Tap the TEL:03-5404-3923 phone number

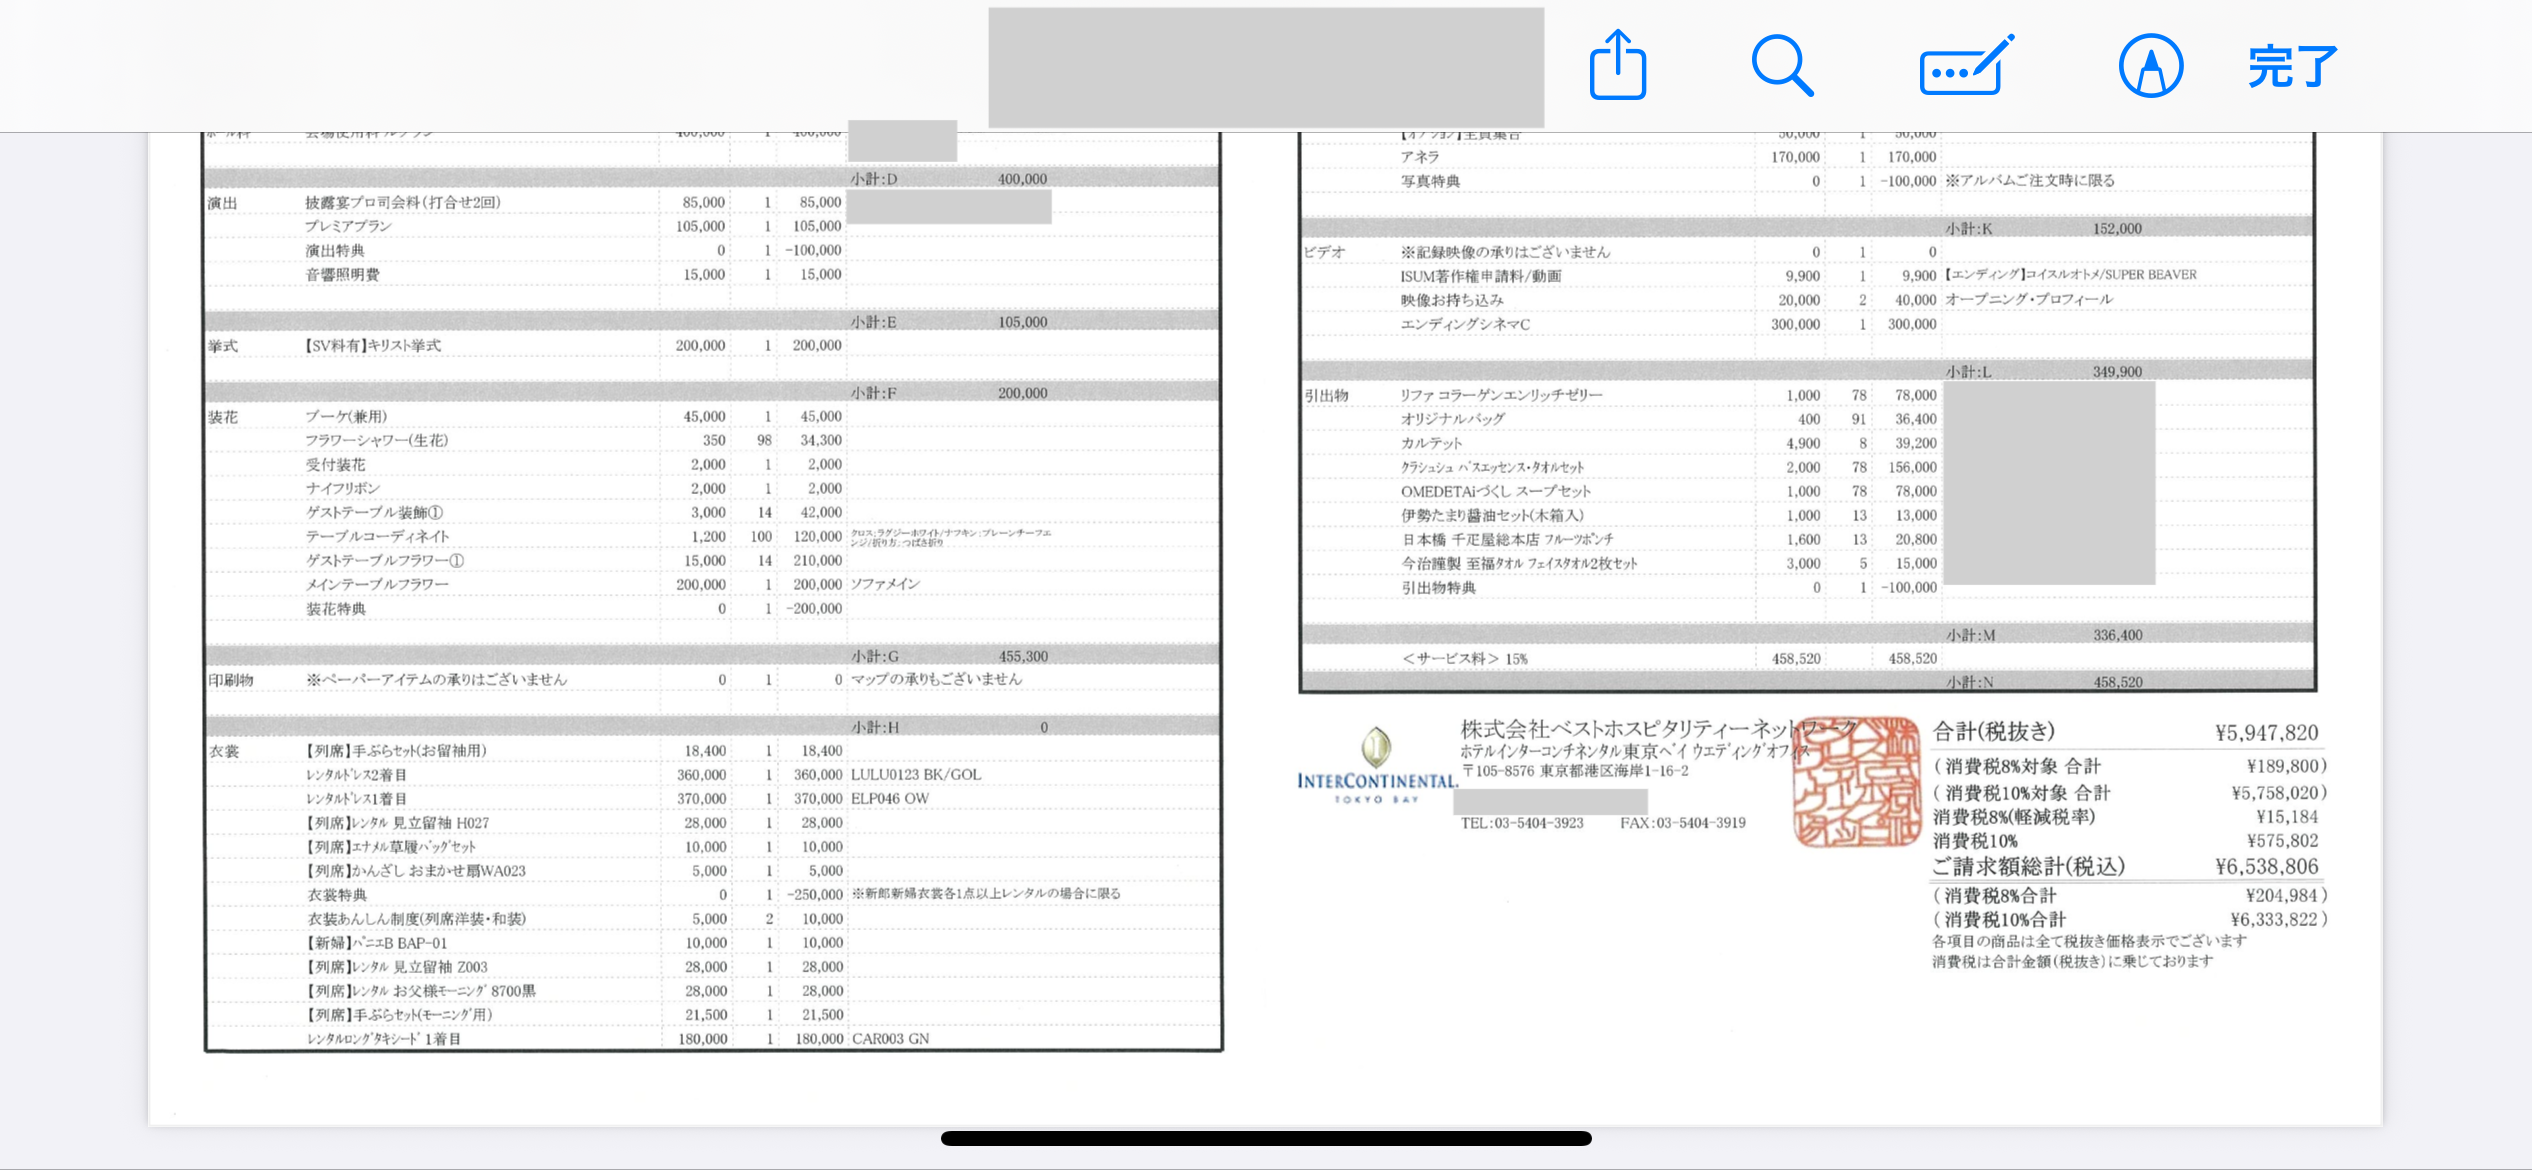[x=1522, y=823]
